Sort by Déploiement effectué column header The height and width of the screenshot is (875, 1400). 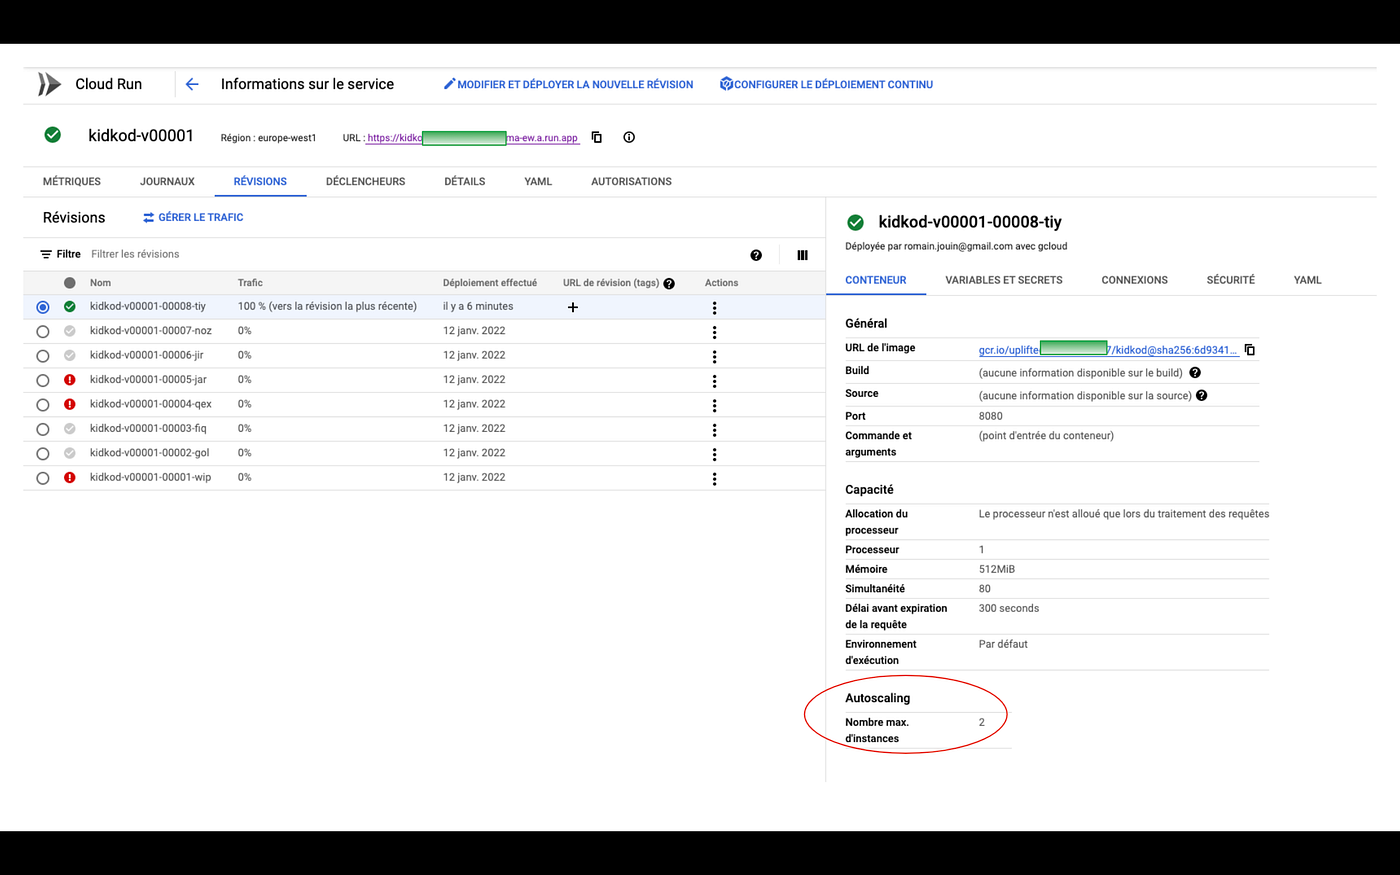coord(490,283)
